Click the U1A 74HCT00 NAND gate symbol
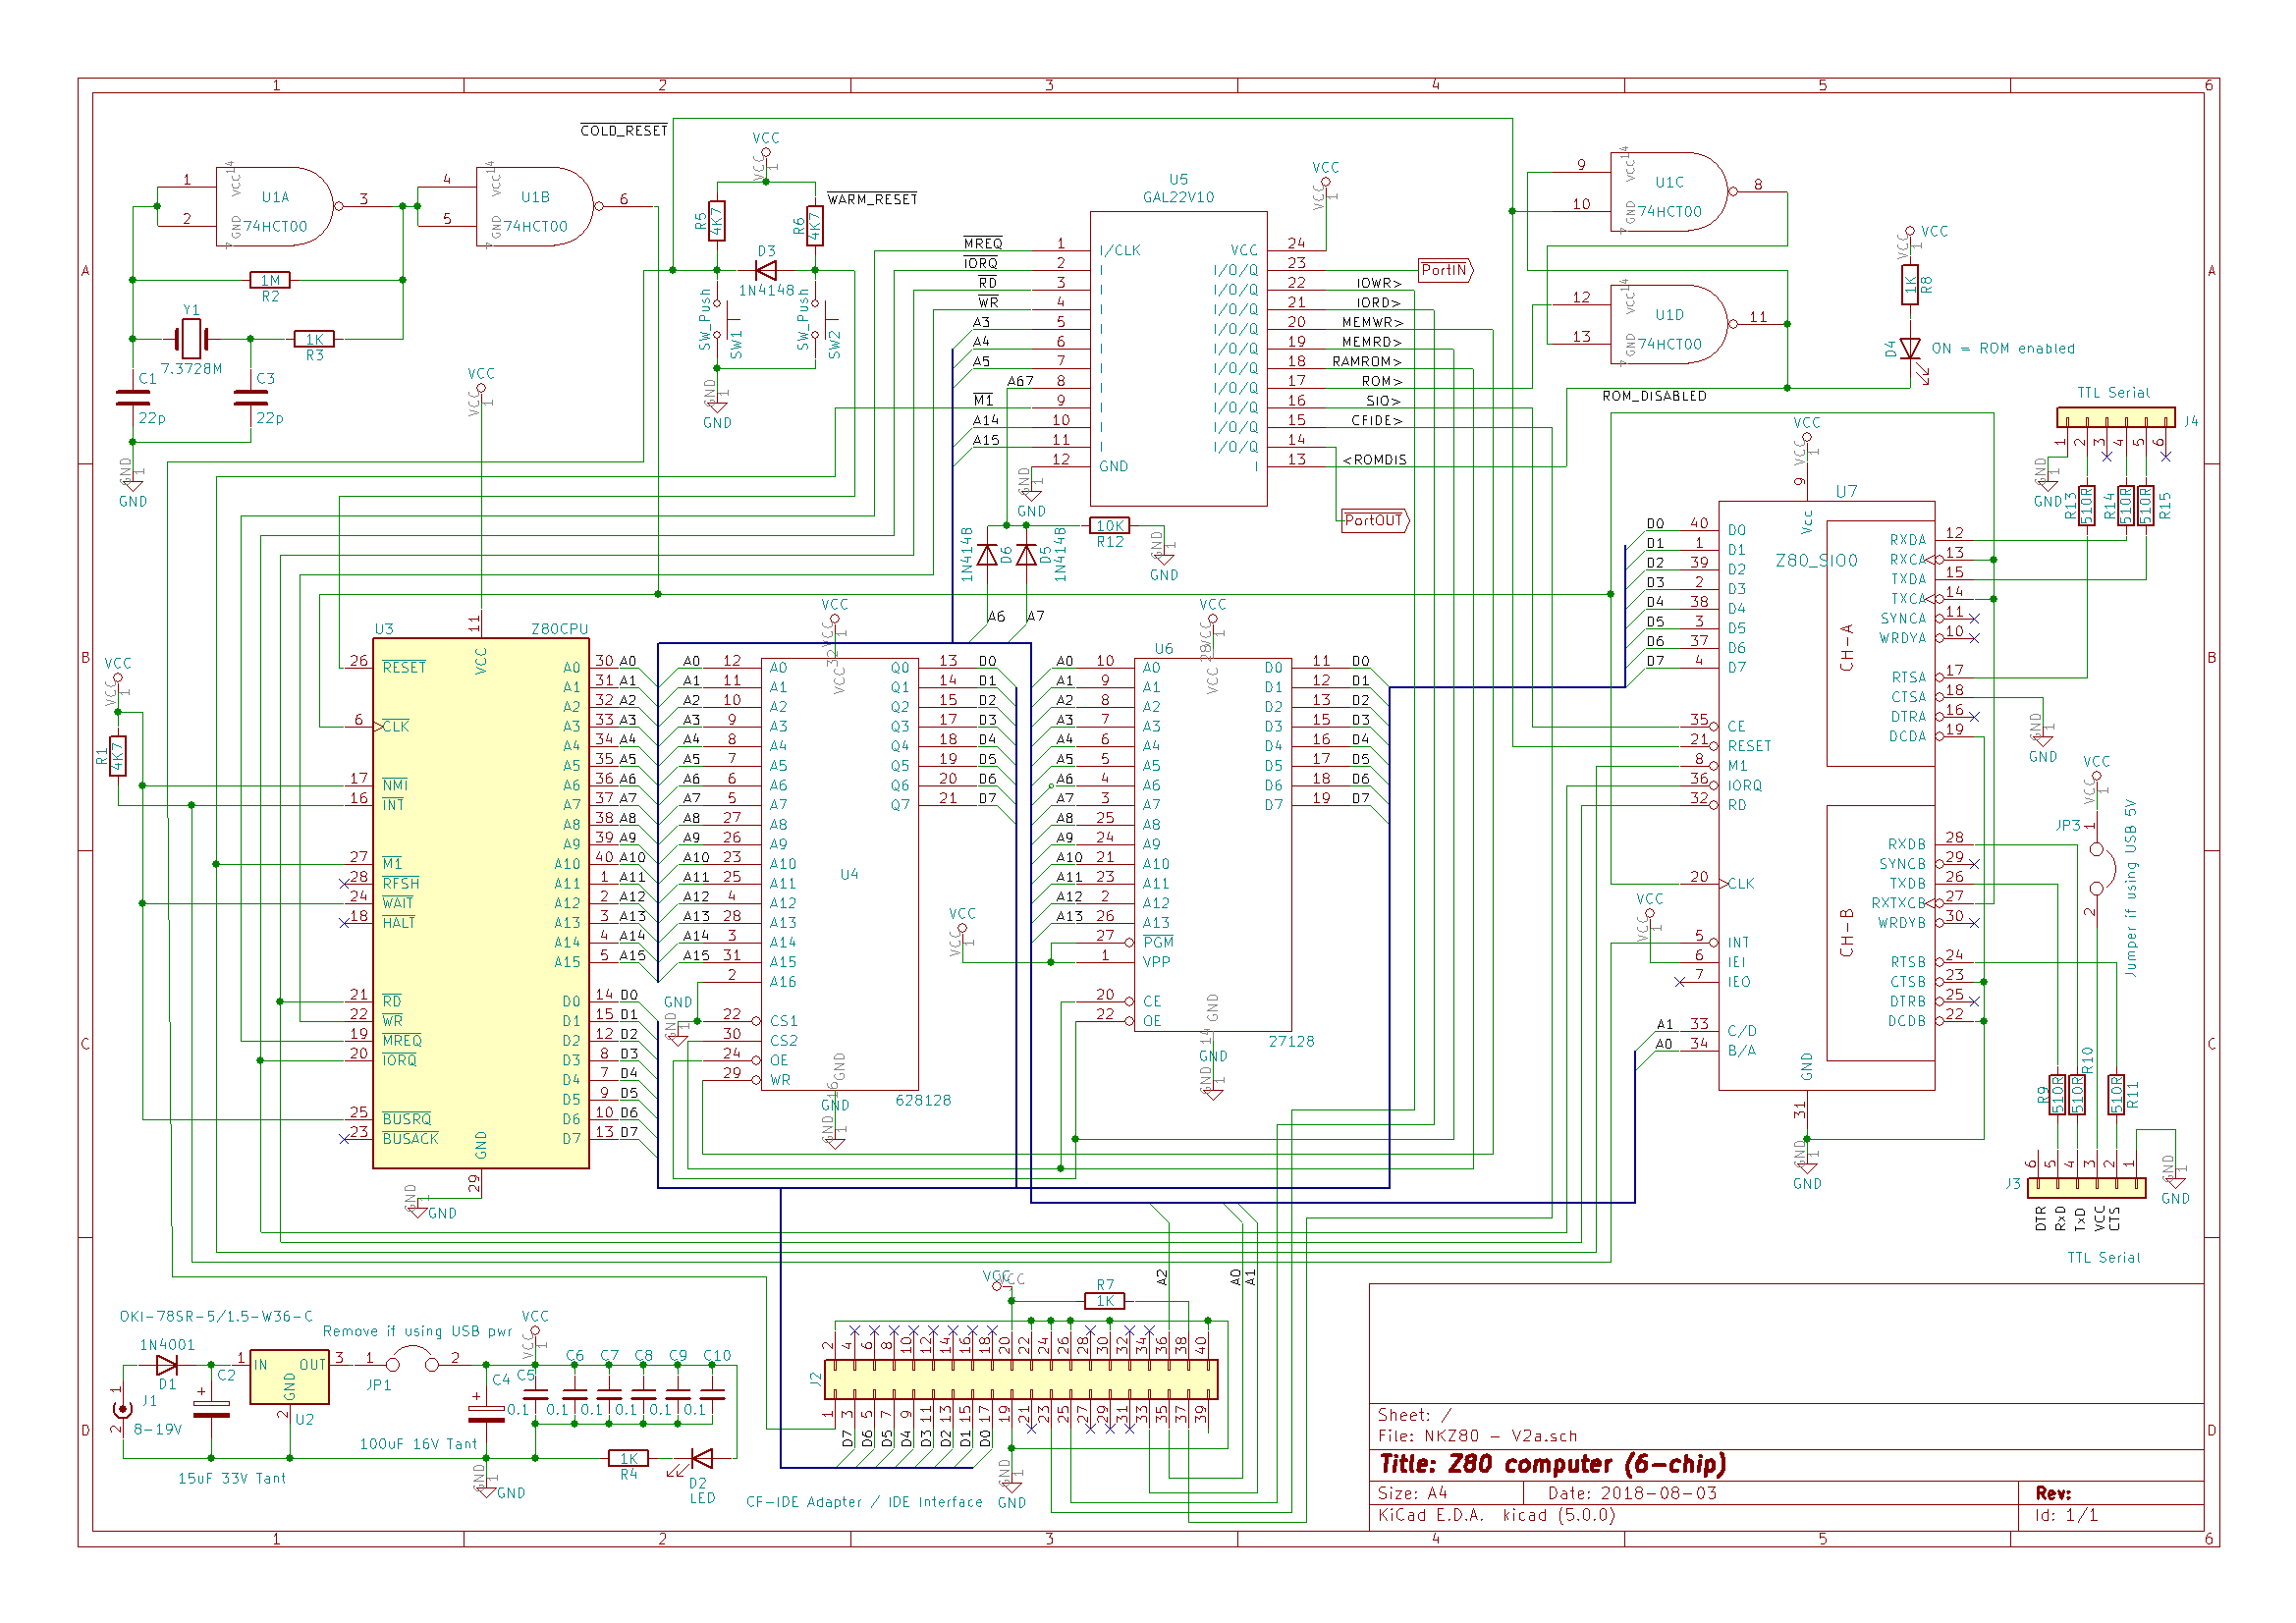This screenshot has height=1623, width=2296. coord(274,207)
